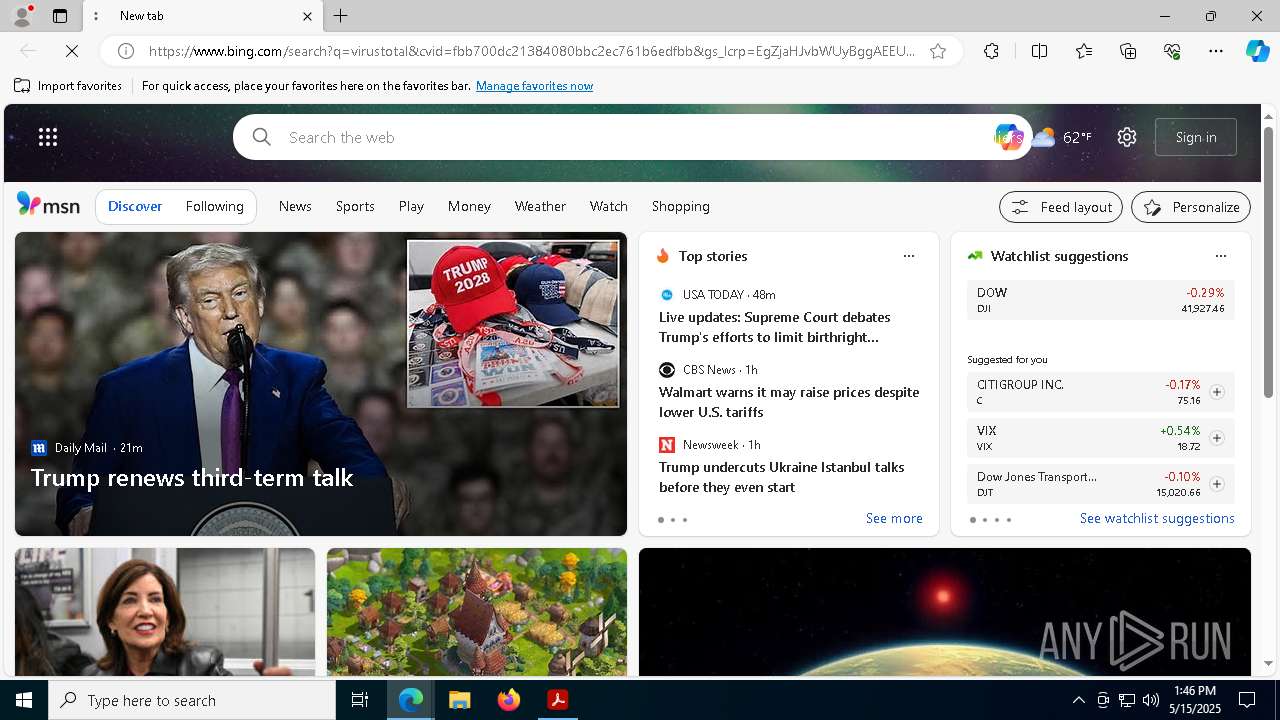This screenshot has width=1280, height=720.
Task: Open Windows Start menu
Action: (24, 700)
